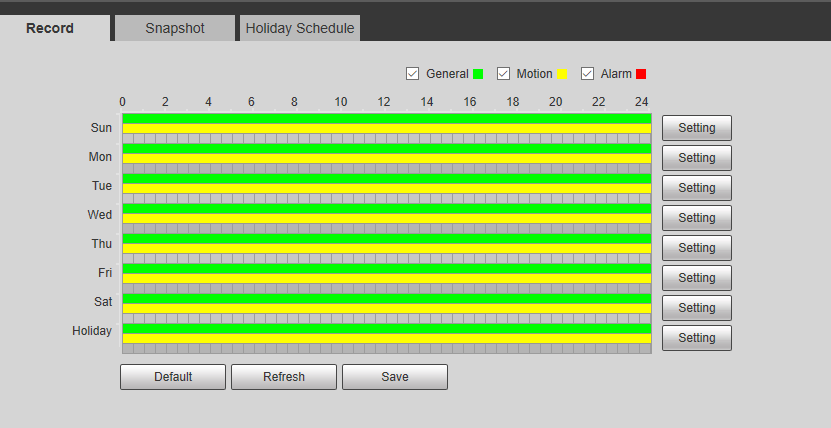Image resolution: width=831 pixels, height=428 pixels.
Task: Click Friday's yellow Motion timeline bar
Action: click(x=386, y=278)
